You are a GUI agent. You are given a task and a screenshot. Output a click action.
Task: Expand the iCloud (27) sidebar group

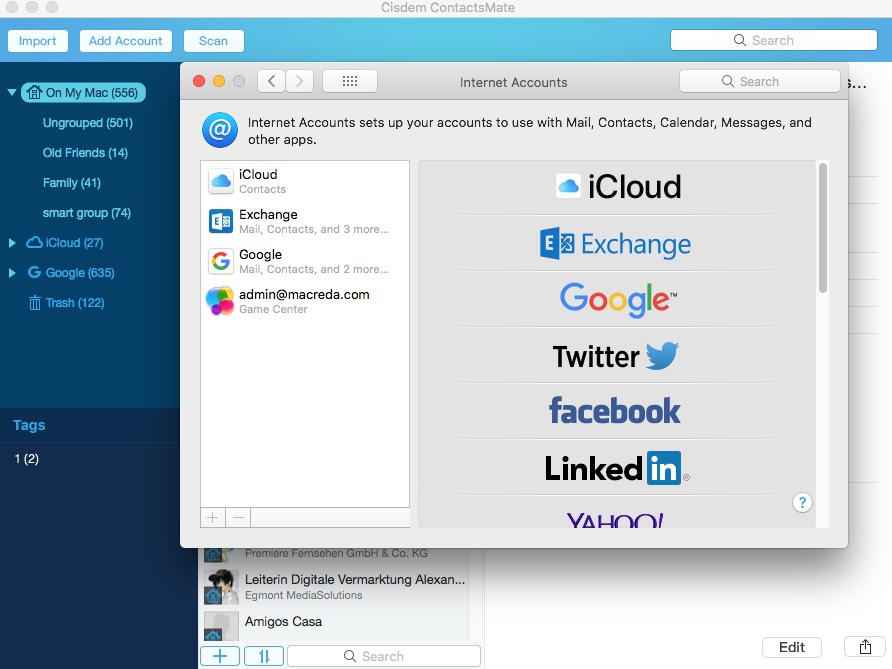coord(12,243)
